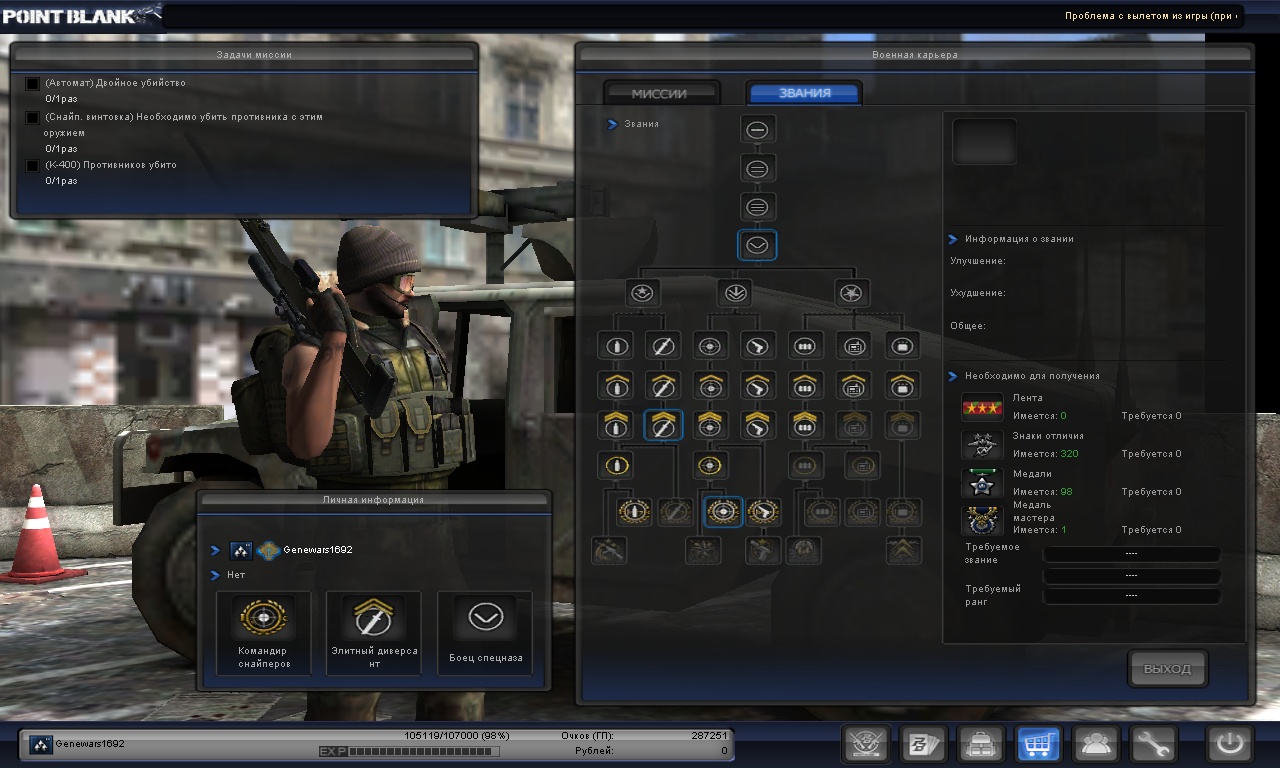Switch to the МИССИИ tab

coord(660,93)
